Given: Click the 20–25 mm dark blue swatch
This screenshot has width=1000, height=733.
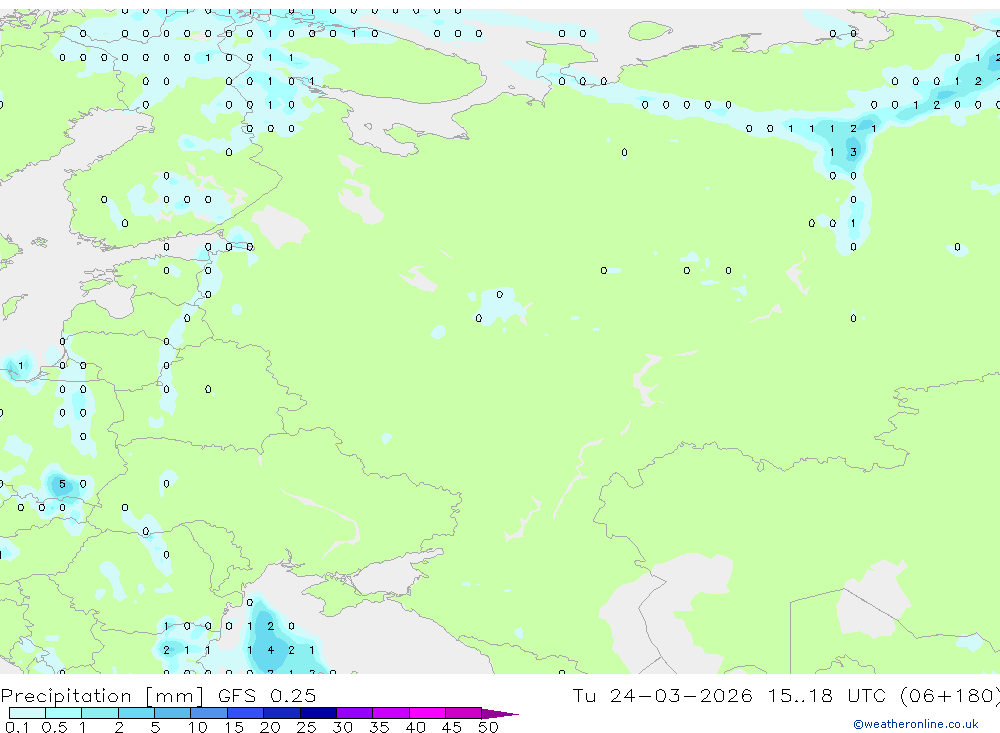Looking at the screenshot, I should [282, 713].
